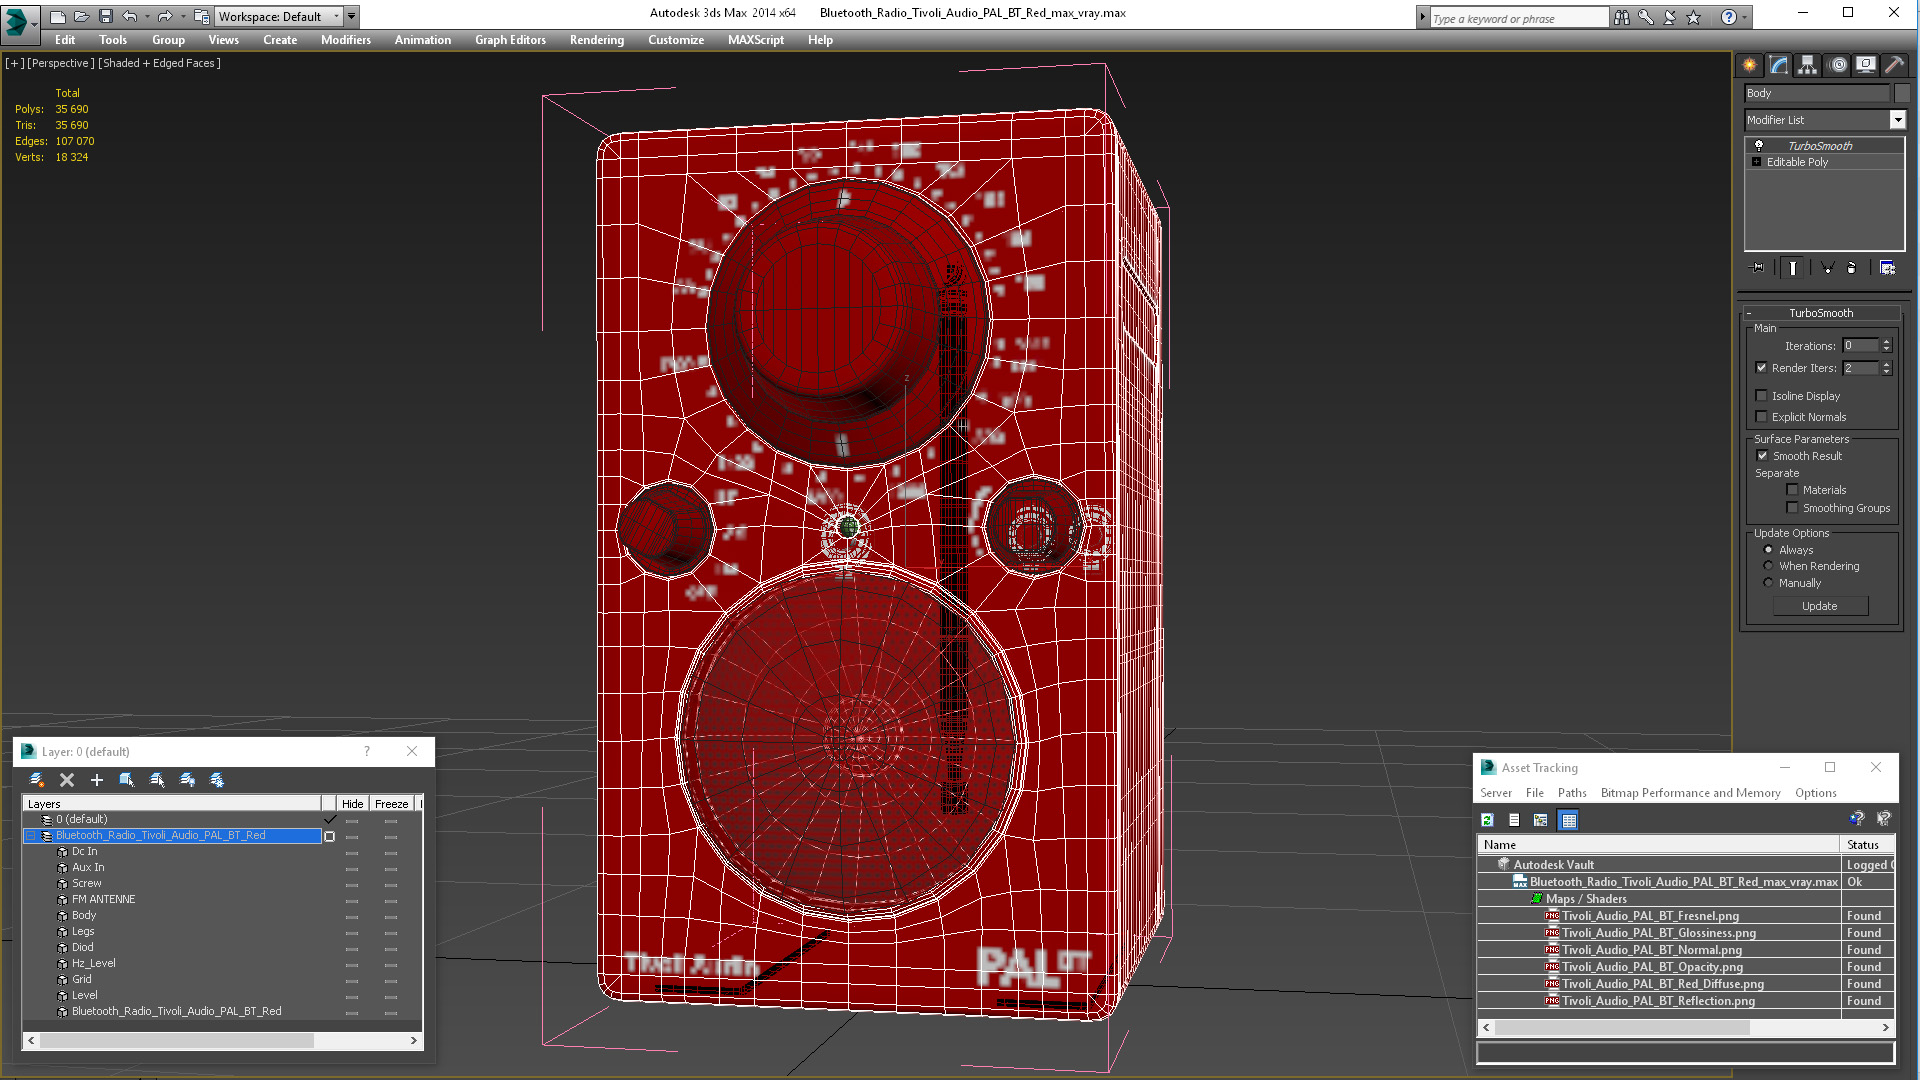Image resolution: width=1920 pixels, height=1080 pixels.
Task: Remove modifier from stack icon
Action: coord(1851,268)
